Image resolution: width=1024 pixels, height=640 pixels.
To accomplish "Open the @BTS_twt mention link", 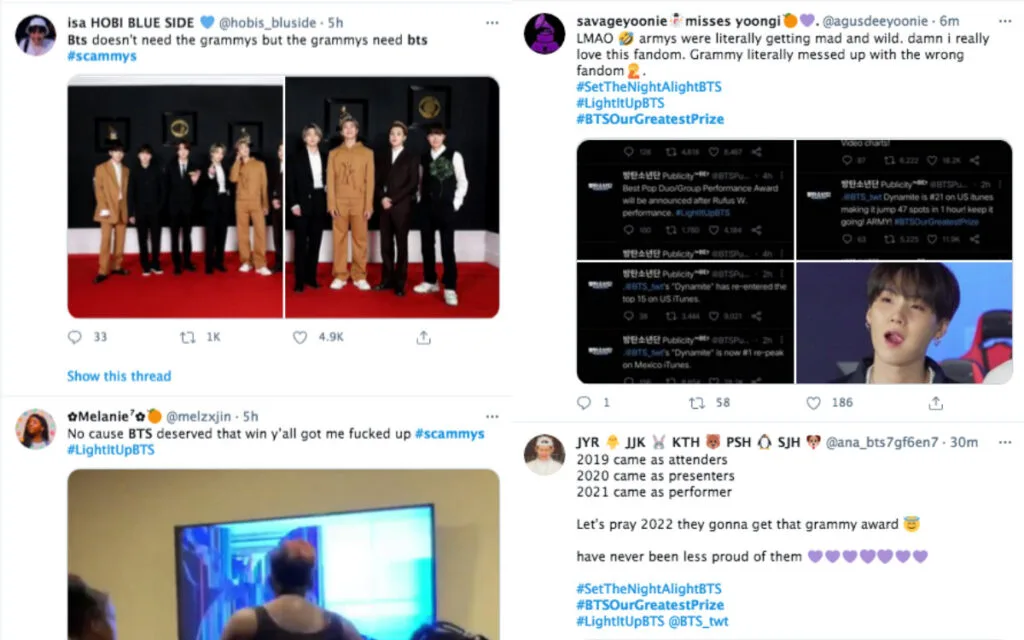I will (x=698, y=621).
